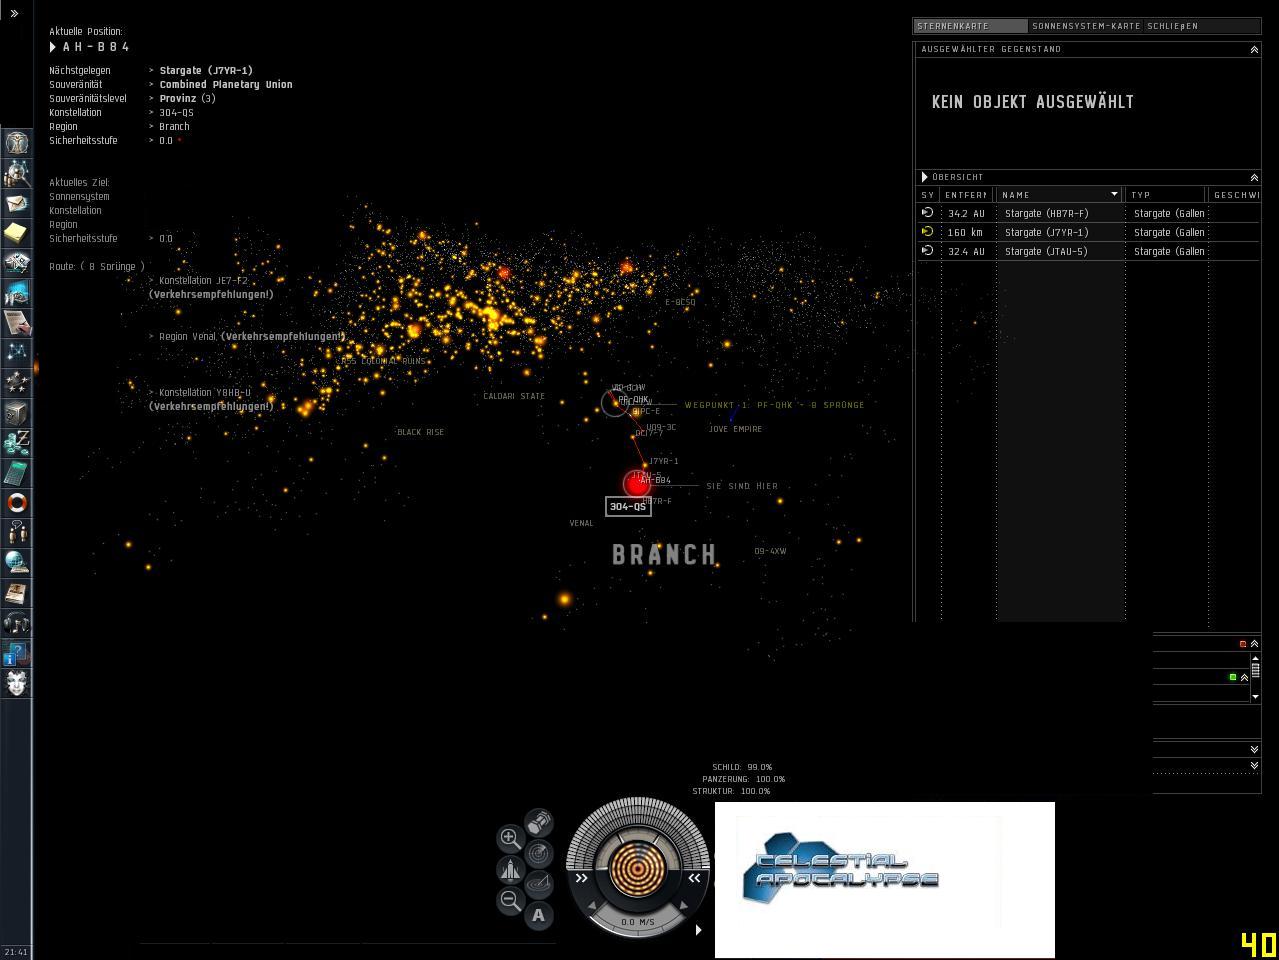The image size is (1279, 960).
Task: Click the zoom out magnifier HUD button
Action: click(510, 900)
